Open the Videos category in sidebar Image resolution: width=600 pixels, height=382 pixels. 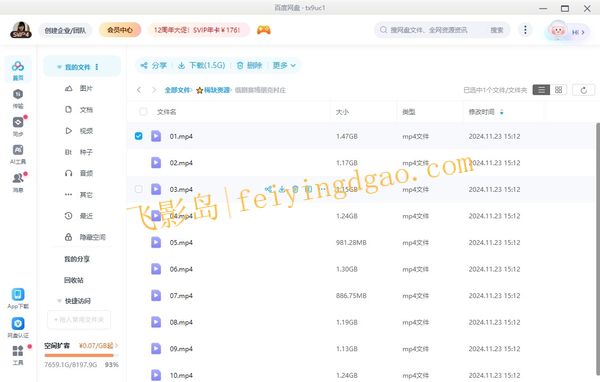tap(78, 131)
